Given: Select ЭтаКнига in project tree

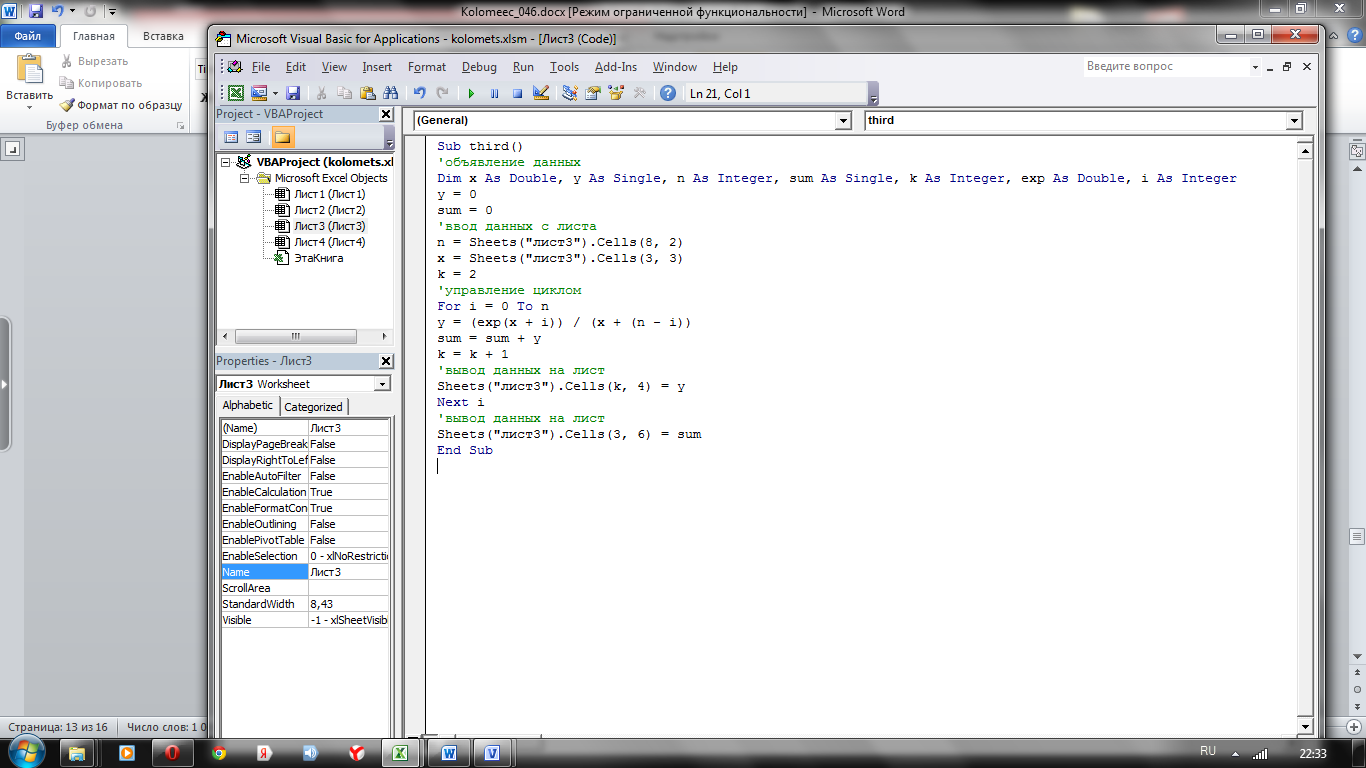Looking at the screenshot, I should pos(318,258).
